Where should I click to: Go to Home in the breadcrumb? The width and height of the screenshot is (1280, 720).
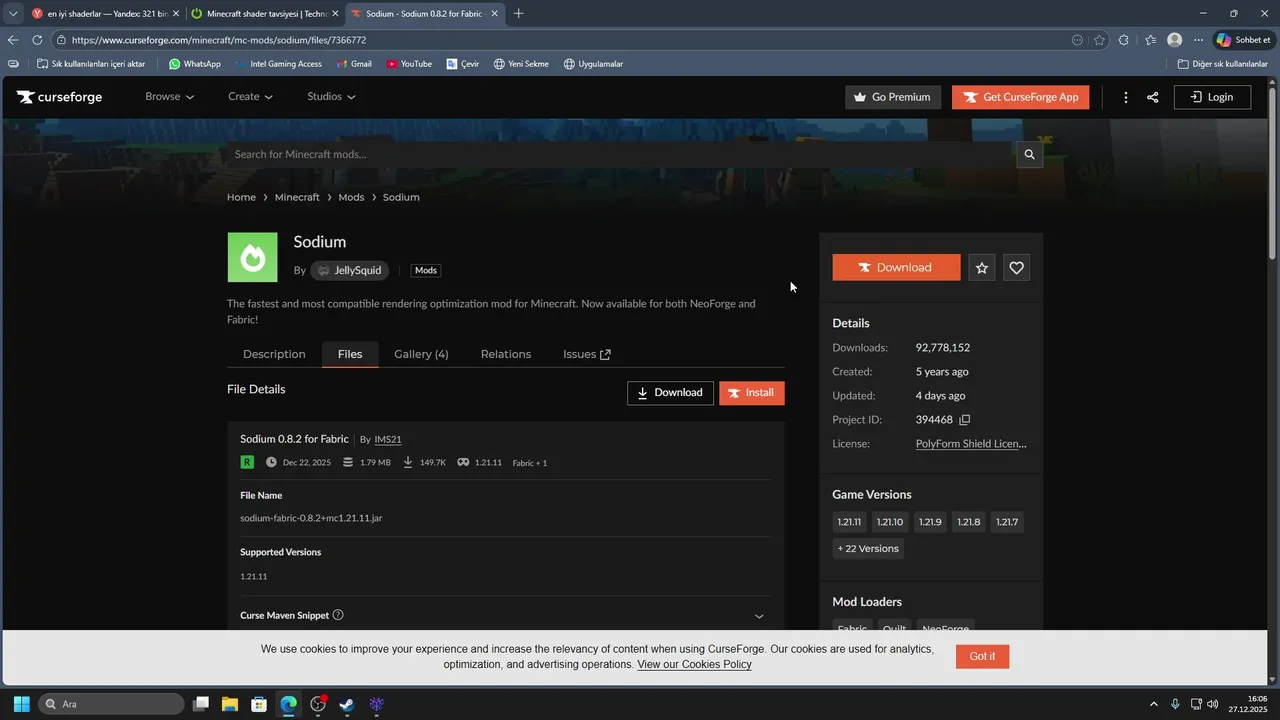tap(241, 197)
